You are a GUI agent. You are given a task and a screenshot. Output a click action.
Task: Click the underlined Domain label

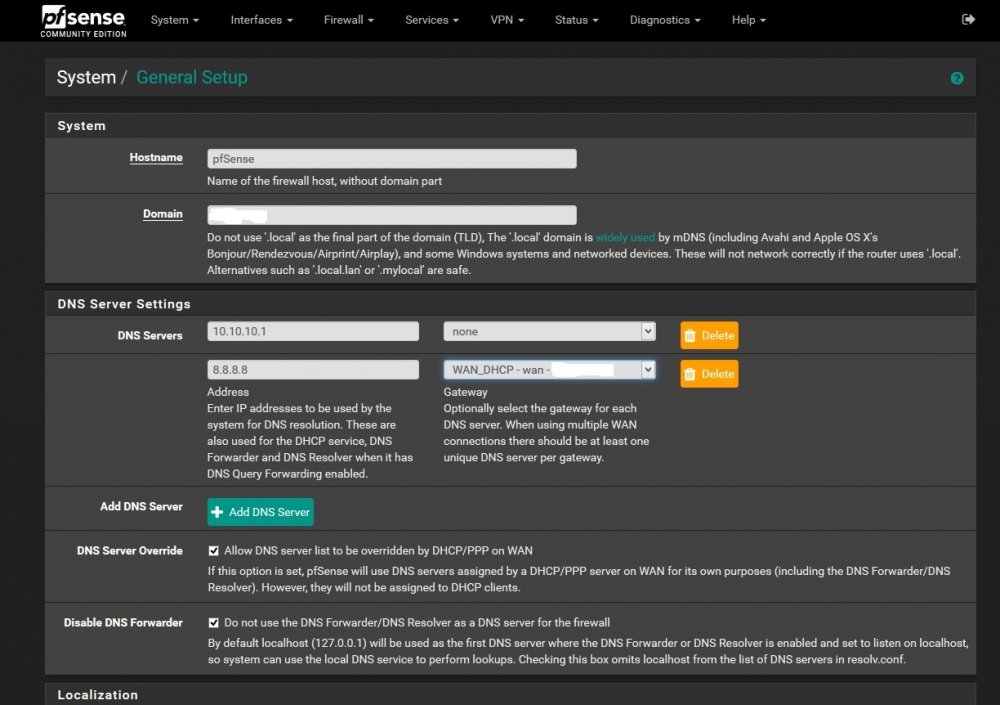pyautogui.click(x=163, y=214)
